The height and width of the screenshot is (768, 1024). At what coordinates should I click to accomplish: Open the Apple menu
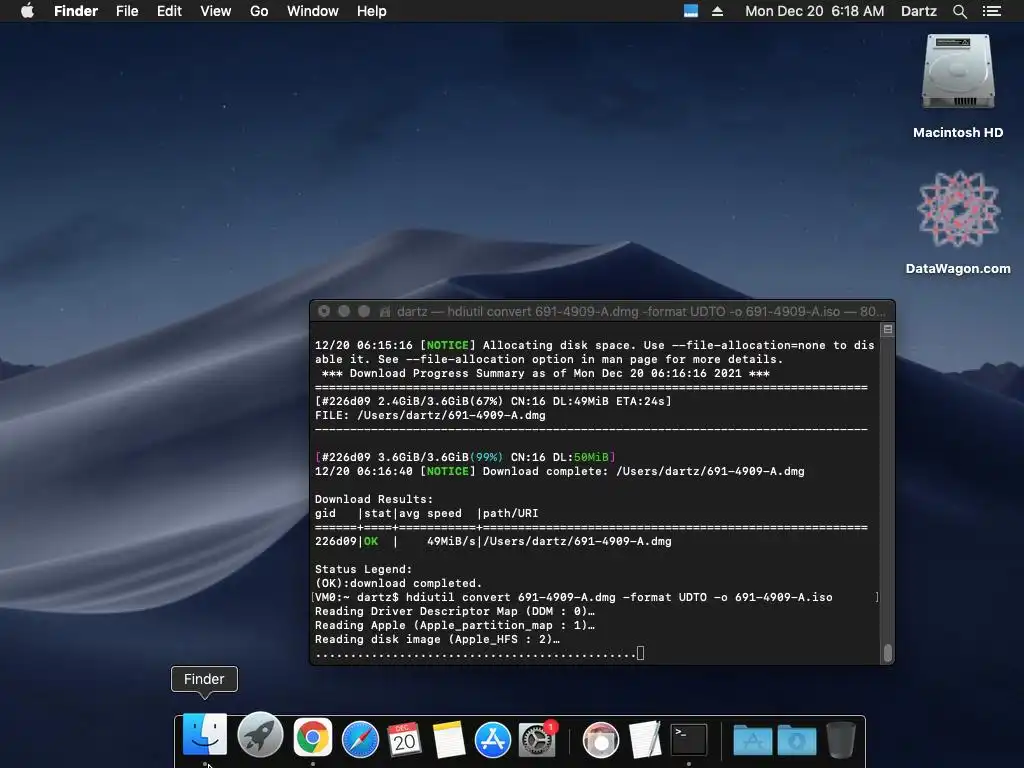point(27,11)
